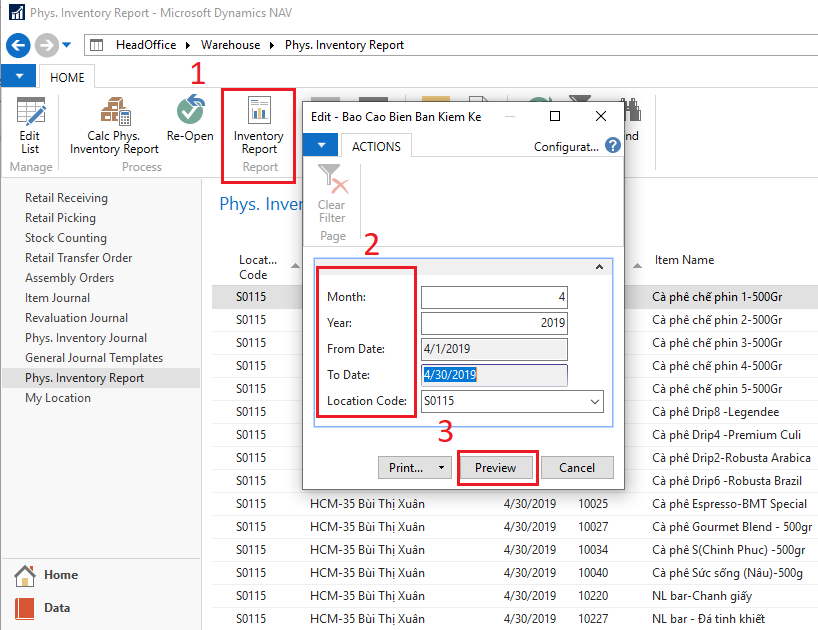Select row Cà phê Drip8 -Legendee

[715, 412]
